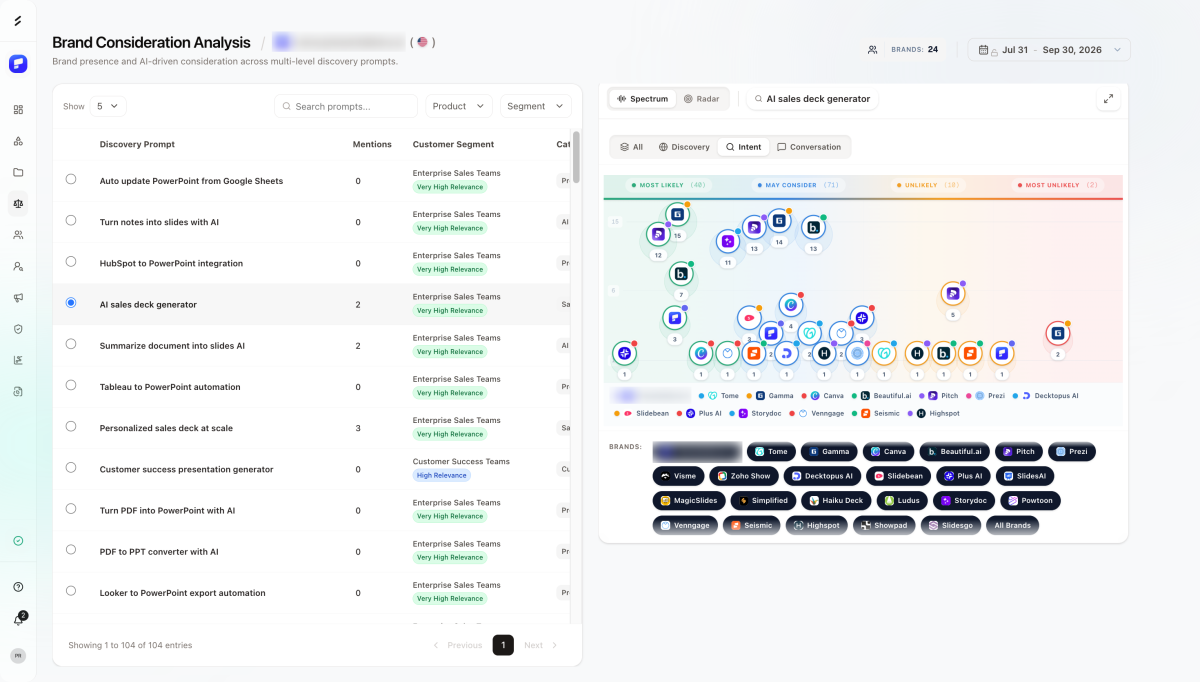Click the blue app logo icon

(18, 64)
